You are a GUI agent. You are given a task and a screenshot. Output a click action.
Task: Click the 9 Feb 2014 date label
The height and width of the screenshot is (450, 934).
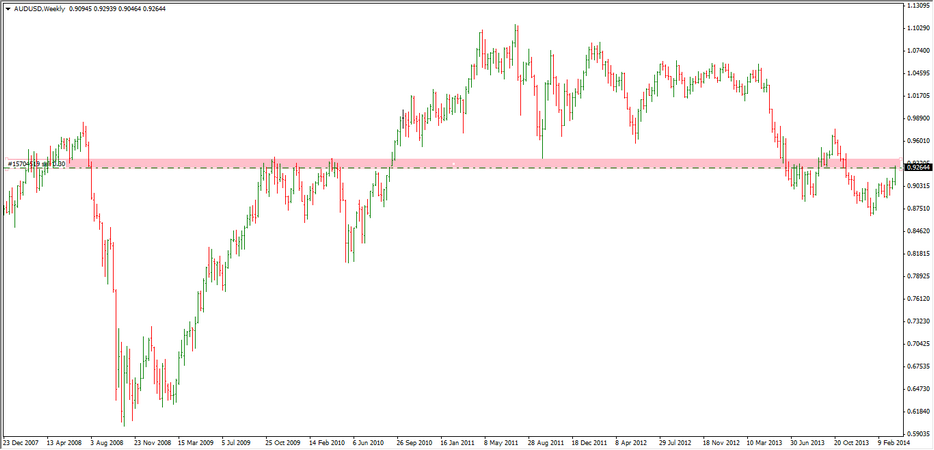894,441
